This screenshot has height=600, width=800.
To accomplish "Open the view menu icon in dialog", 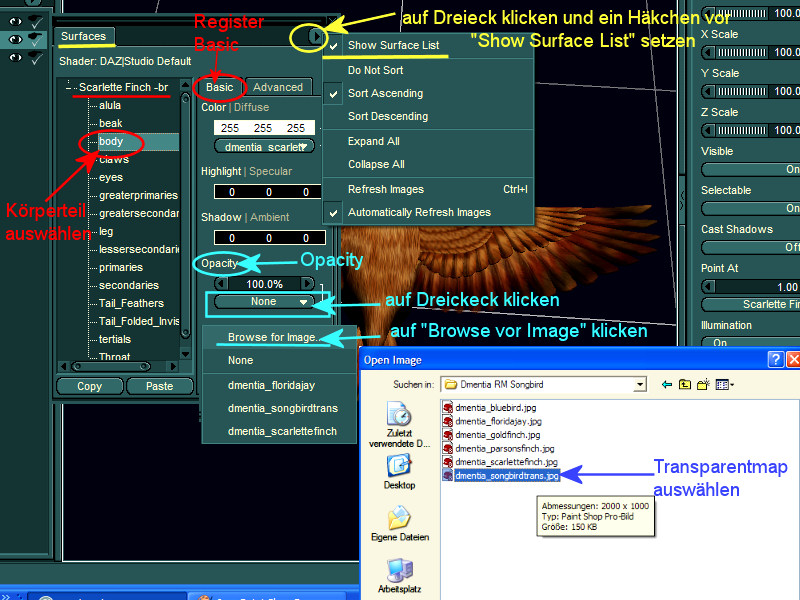I will 724,385.
